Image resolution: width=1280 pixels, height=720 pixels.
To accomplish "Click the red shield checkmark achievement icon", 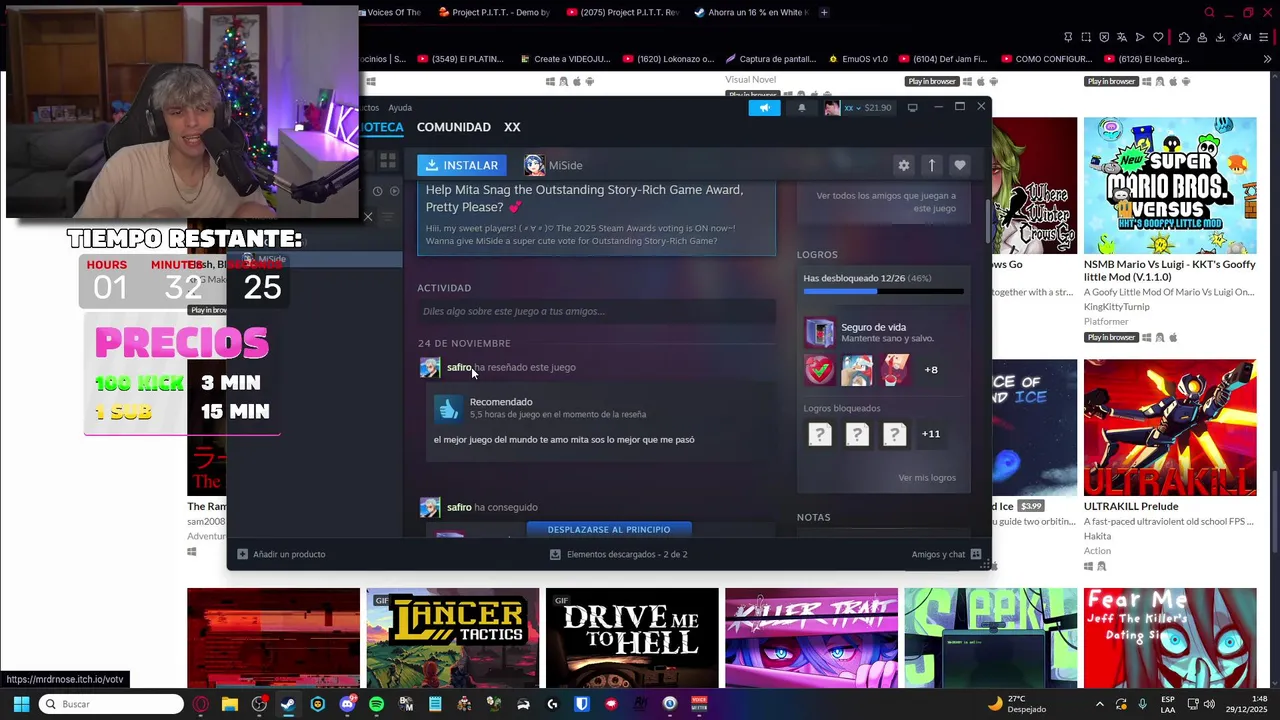I will (x=820, y=370).
